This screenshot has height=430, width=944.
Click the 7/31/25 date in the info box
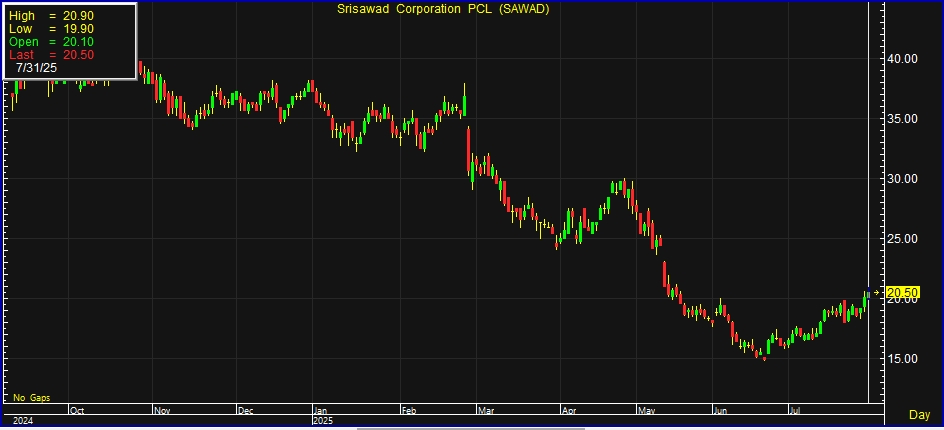[x=37, y=67]
